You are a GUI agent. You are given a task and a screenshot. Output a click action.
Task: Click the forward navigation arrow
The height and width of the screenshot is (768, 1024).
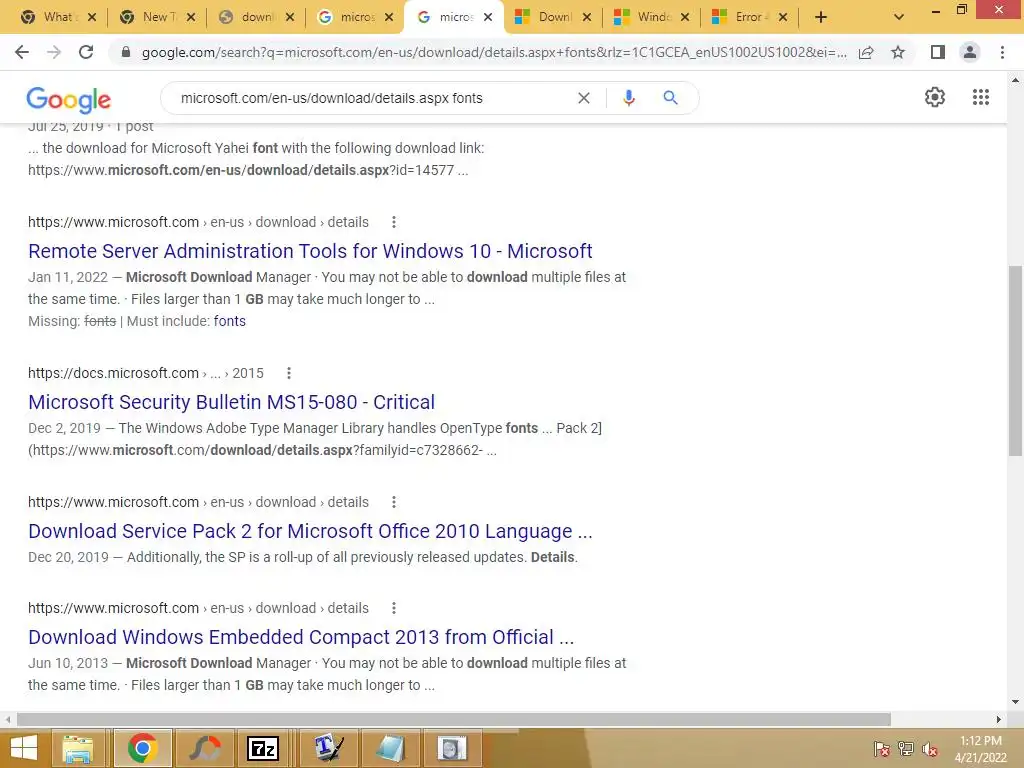coord(54,52)
